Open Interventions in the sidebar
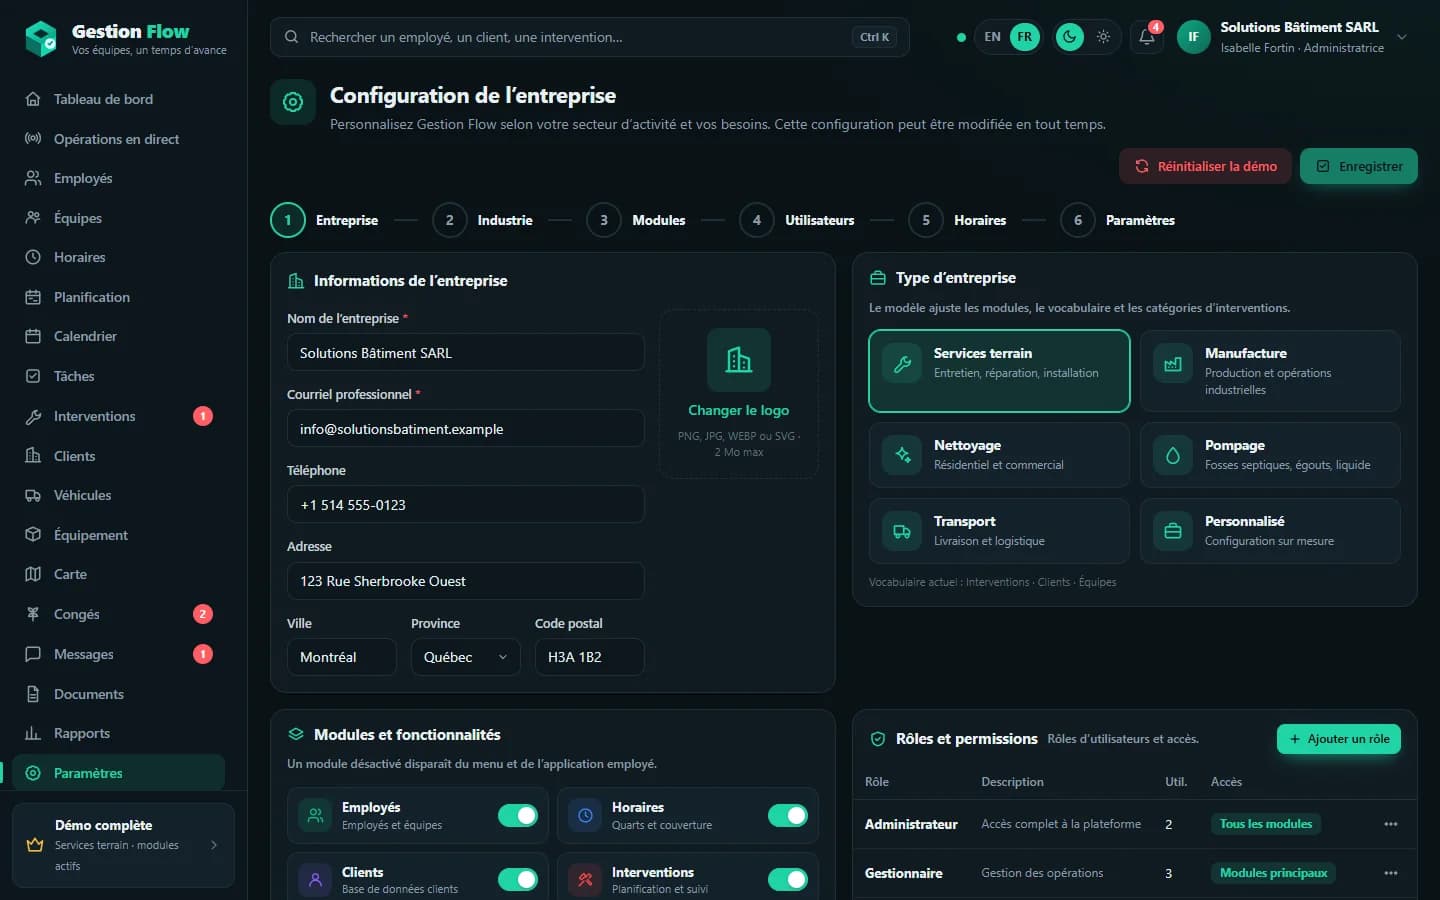Screen dimensions: 1440x900 click(x=118, y=416)
